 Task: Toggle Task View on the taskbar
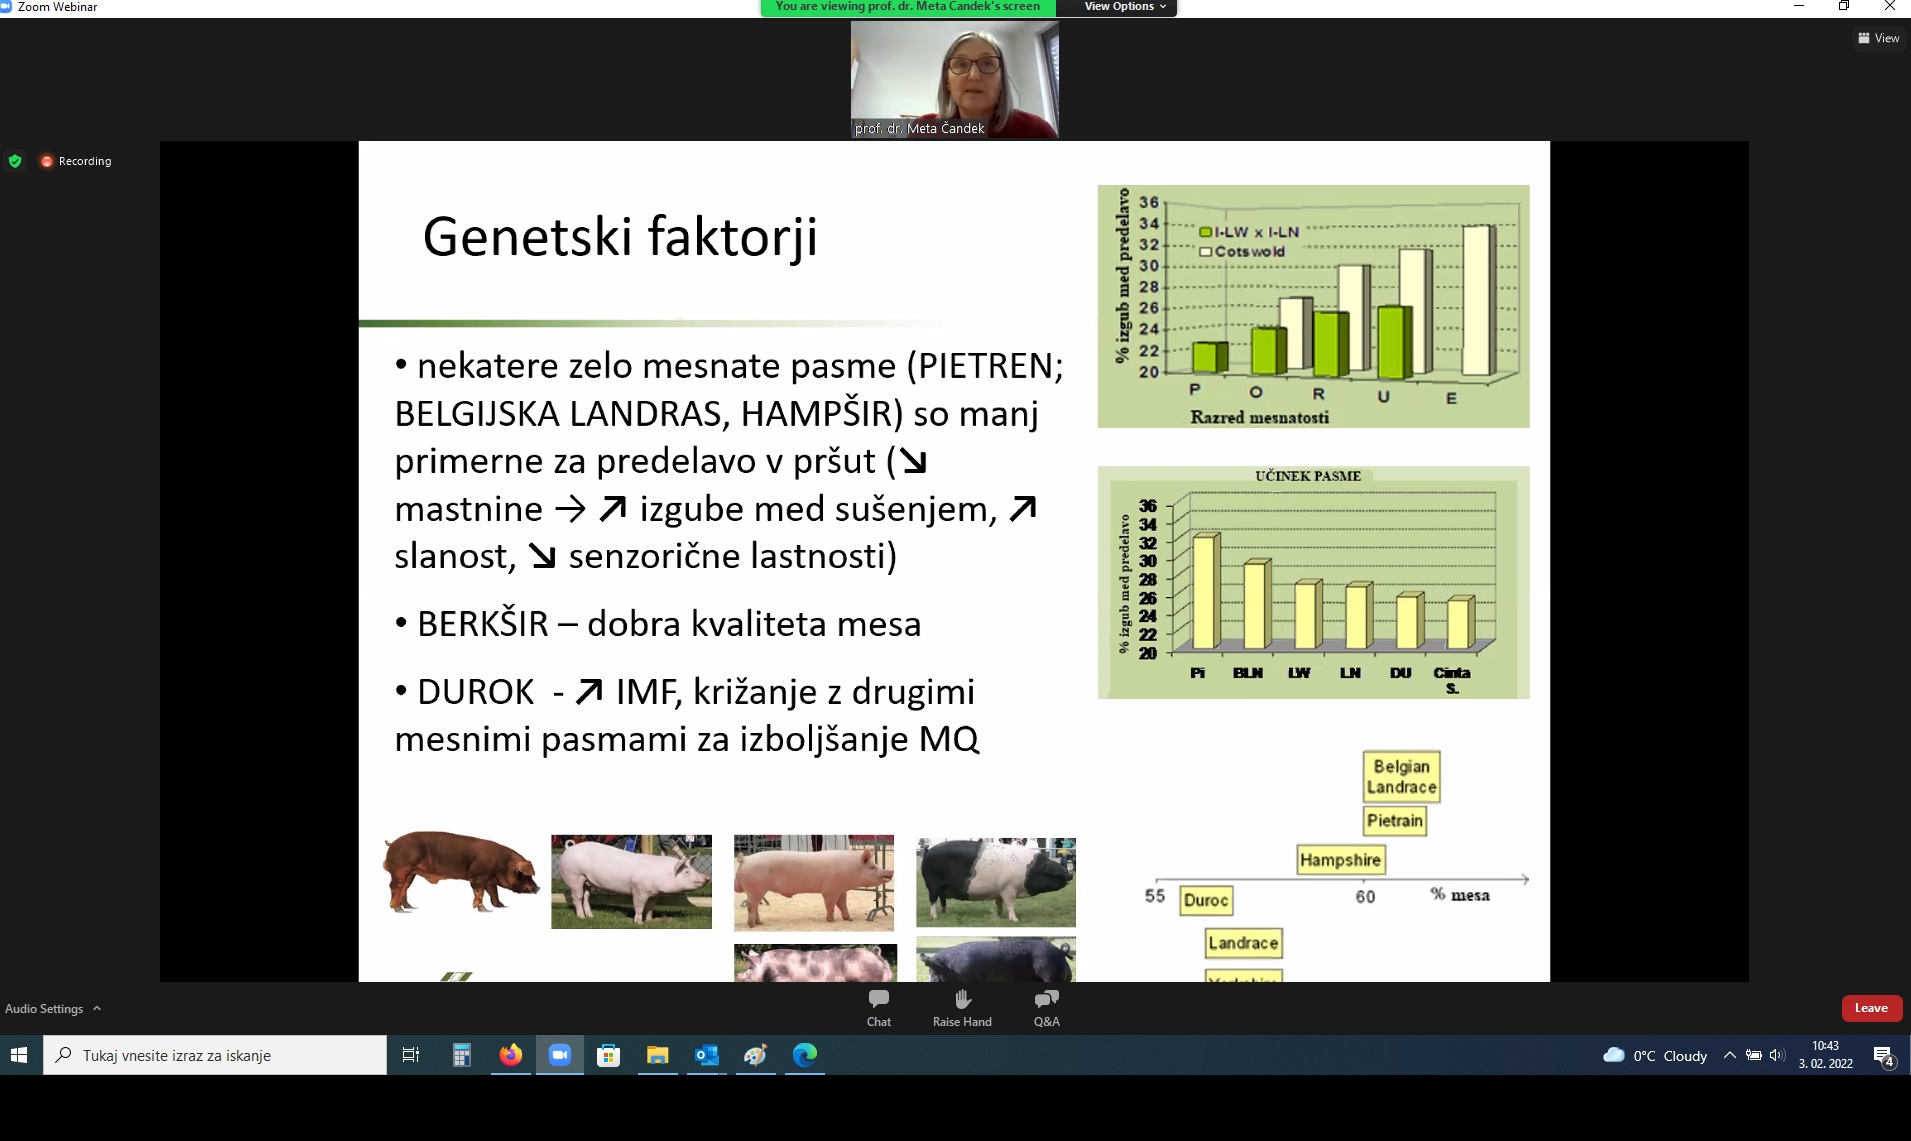click(x=410, y=1055)
